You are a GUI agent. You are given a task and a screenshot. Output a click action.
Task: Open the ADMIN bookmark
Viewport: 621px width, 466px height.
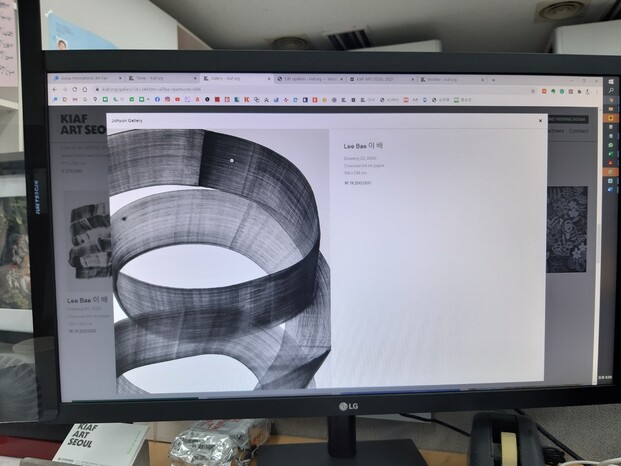coord(389,100)
